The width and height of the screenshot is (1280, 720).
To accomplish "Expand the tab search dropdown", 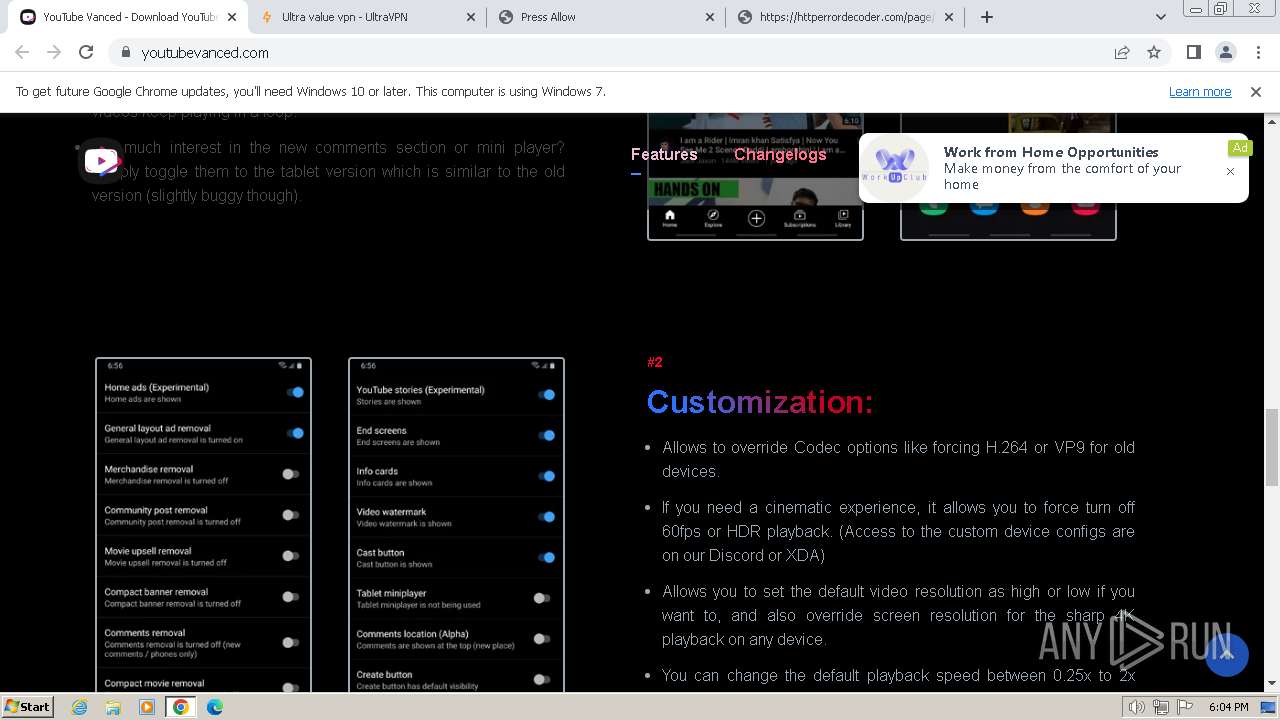I will 1161,17.
